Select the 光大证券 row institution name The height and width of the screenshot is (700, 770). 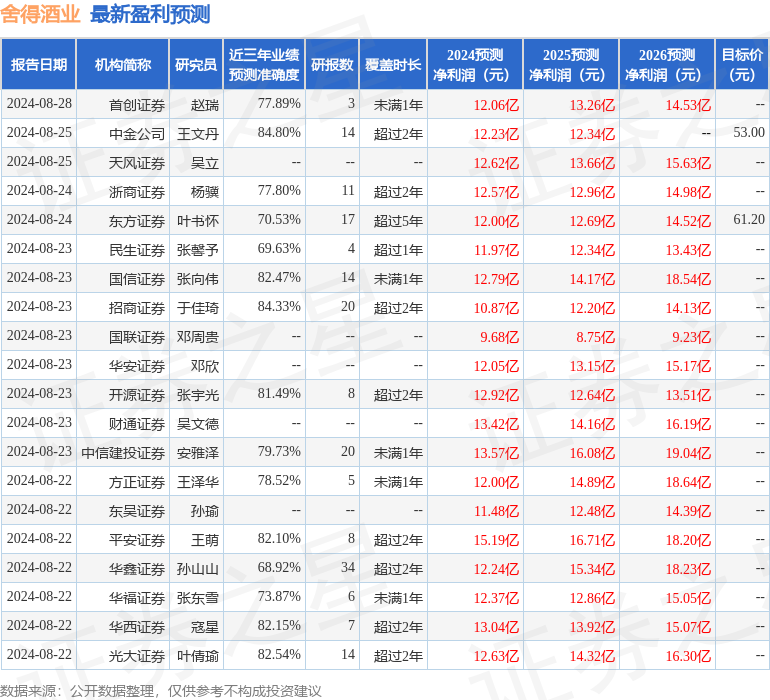(136, 656)
